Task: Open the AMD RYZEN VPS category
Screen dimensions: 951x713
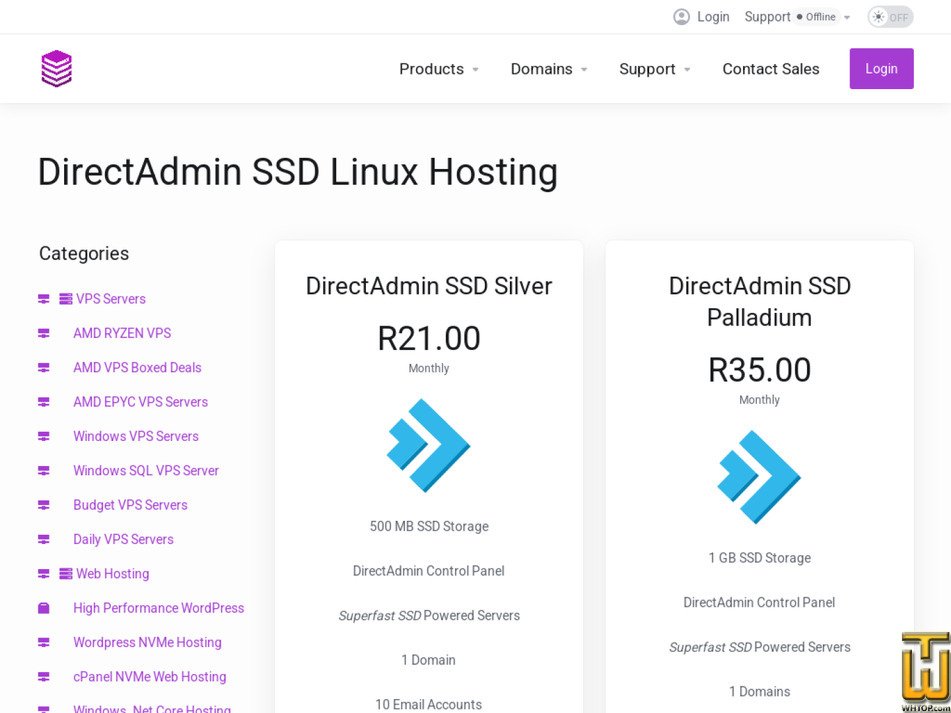Action: click(x=122, y=333)
